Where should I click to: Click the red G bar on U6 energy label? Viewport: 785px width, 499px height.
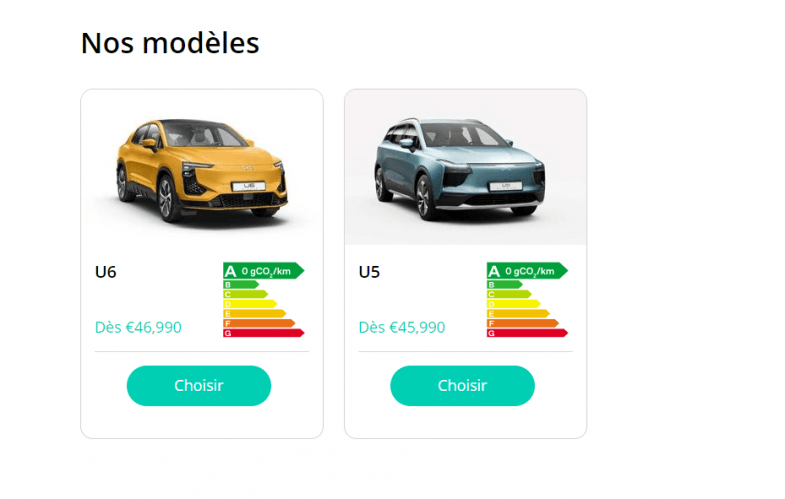click(x=262, y=333)
